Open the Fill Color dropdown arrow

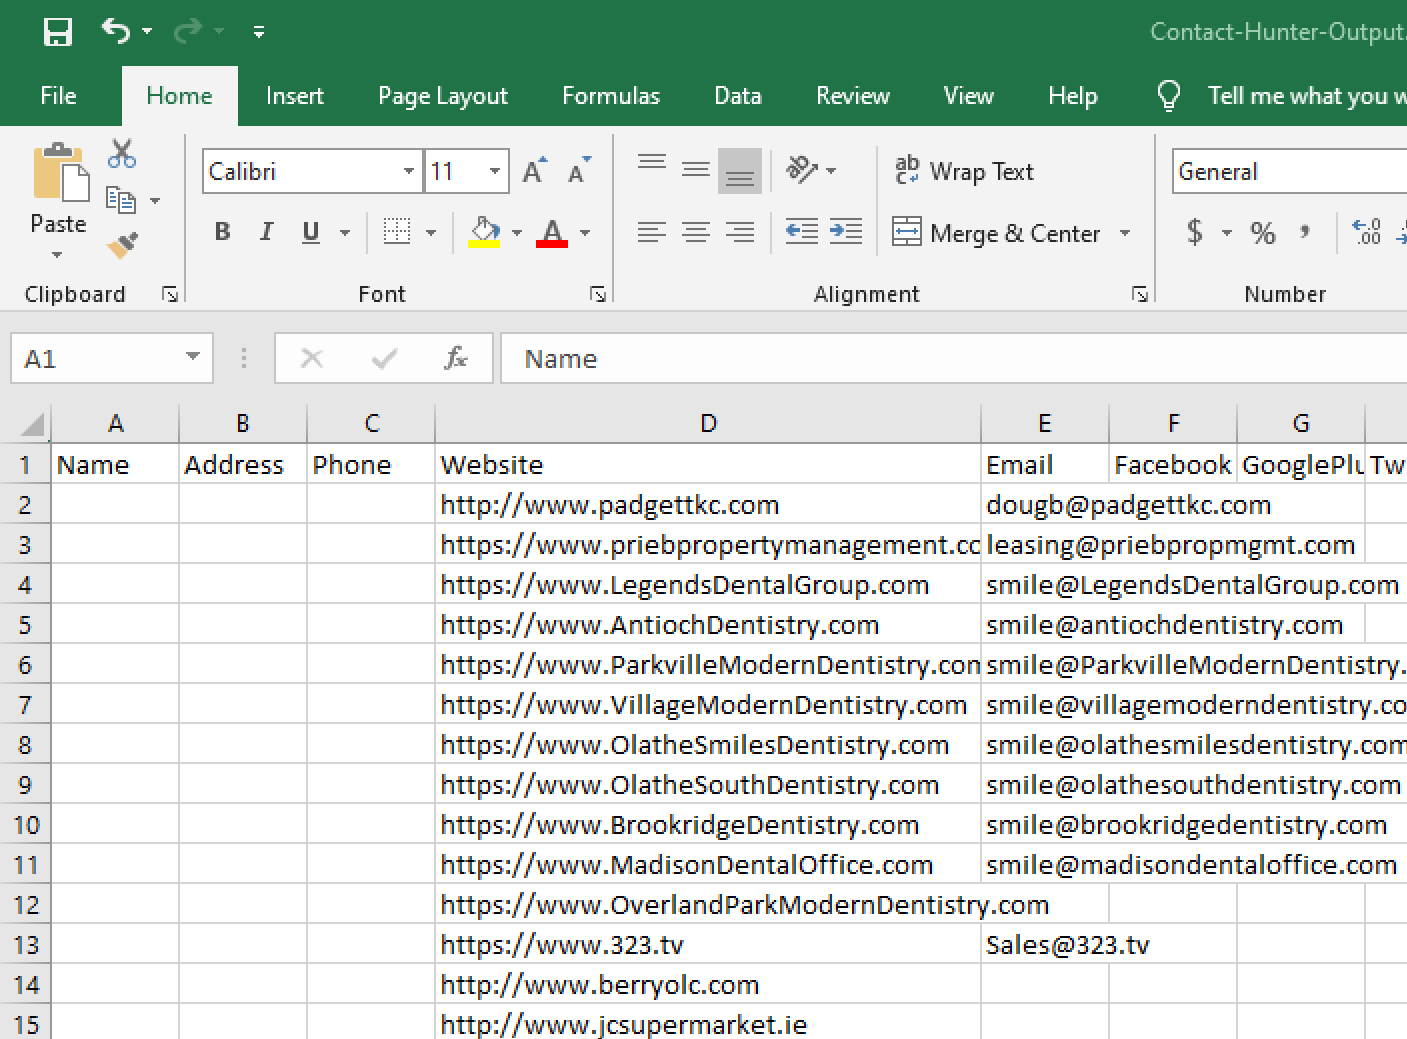[x=517, y=233]
